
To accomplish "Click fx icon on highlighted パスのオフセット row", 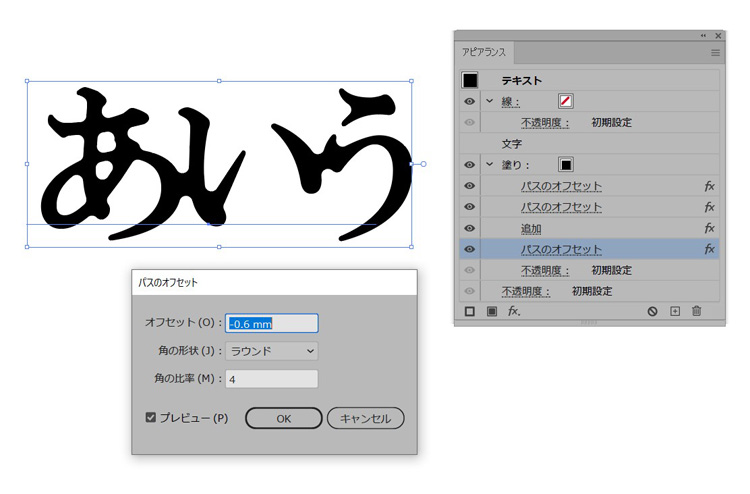I will click(709, 249).
